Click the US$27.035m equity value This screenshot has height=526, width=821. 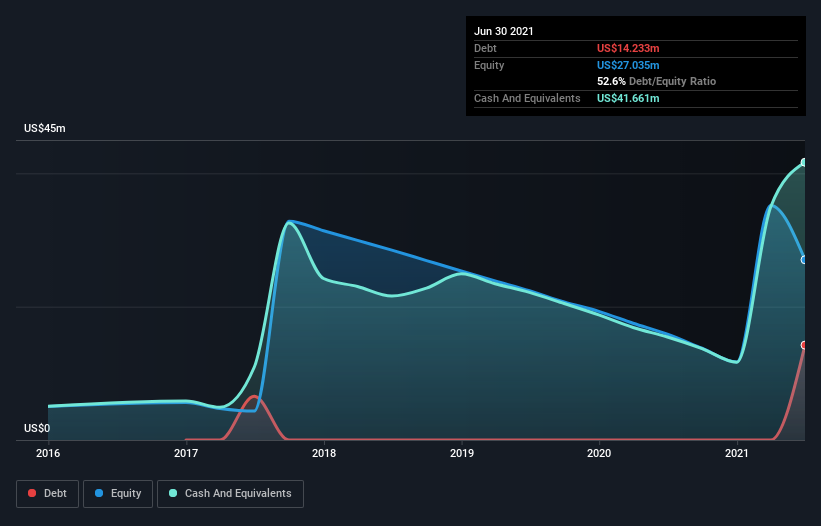click(628, 65)
